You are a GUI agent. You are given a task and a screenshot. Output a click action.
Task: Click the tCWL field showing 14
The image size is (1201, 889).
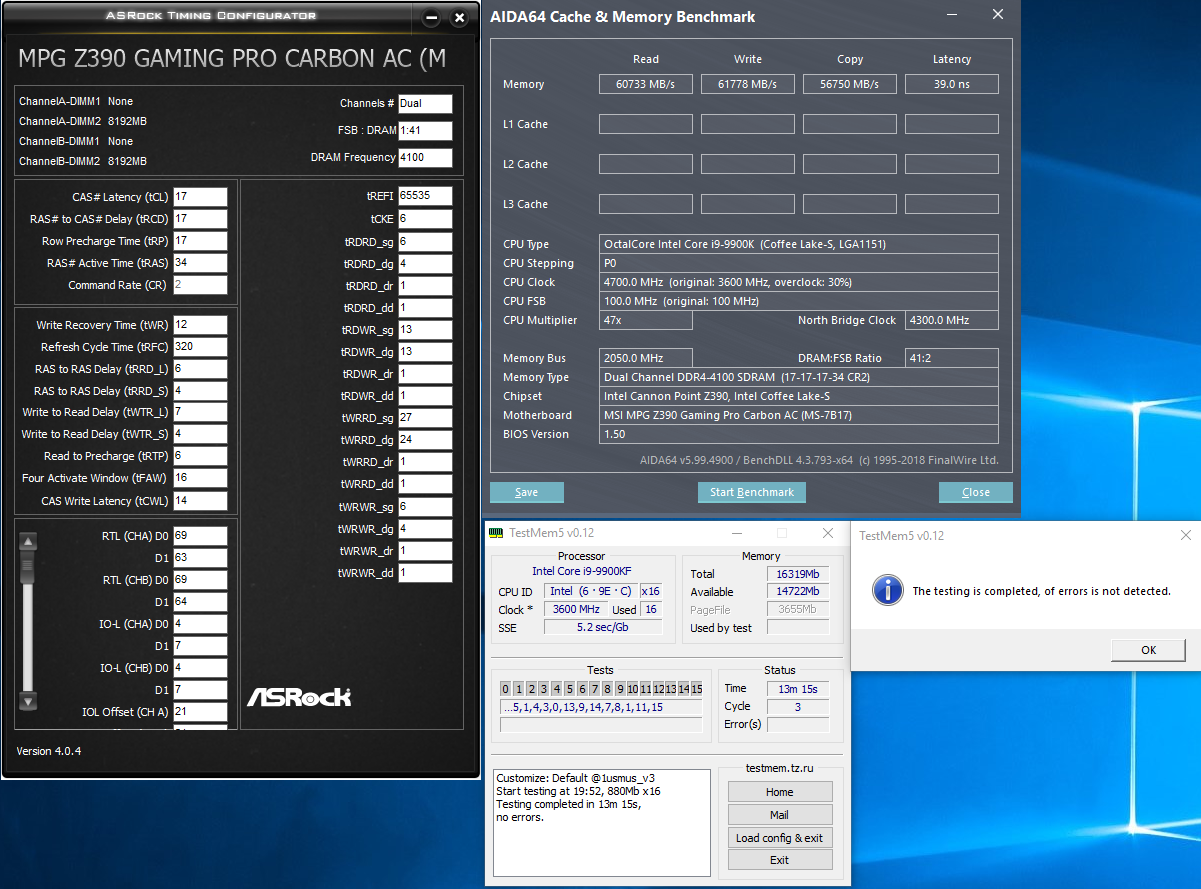click(200, 501)
